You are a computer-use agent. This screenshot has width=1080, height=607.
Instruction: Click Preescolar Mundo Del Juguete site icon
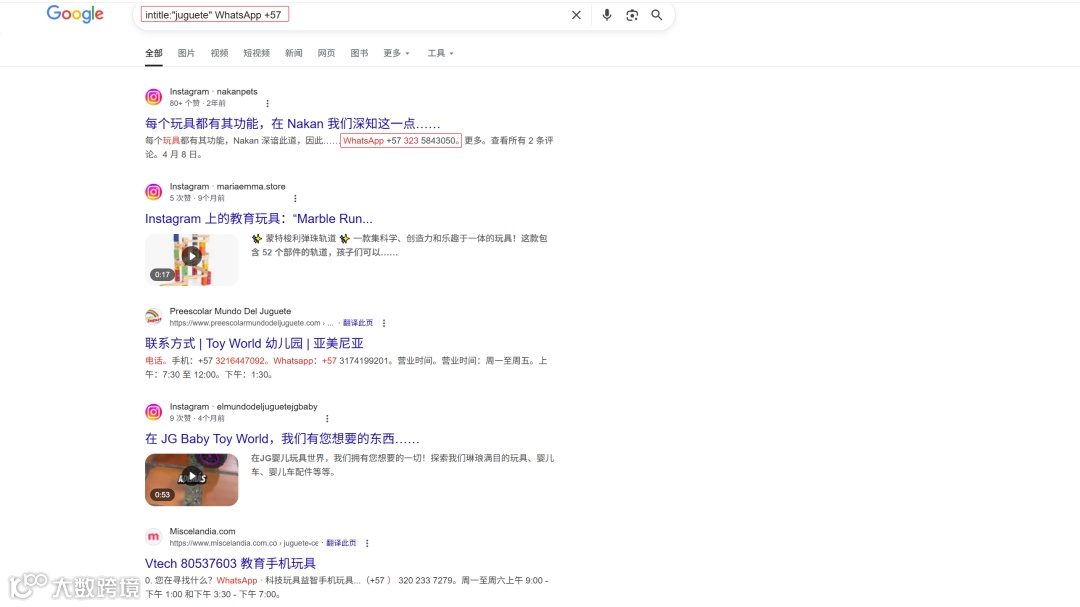(154, 317)
